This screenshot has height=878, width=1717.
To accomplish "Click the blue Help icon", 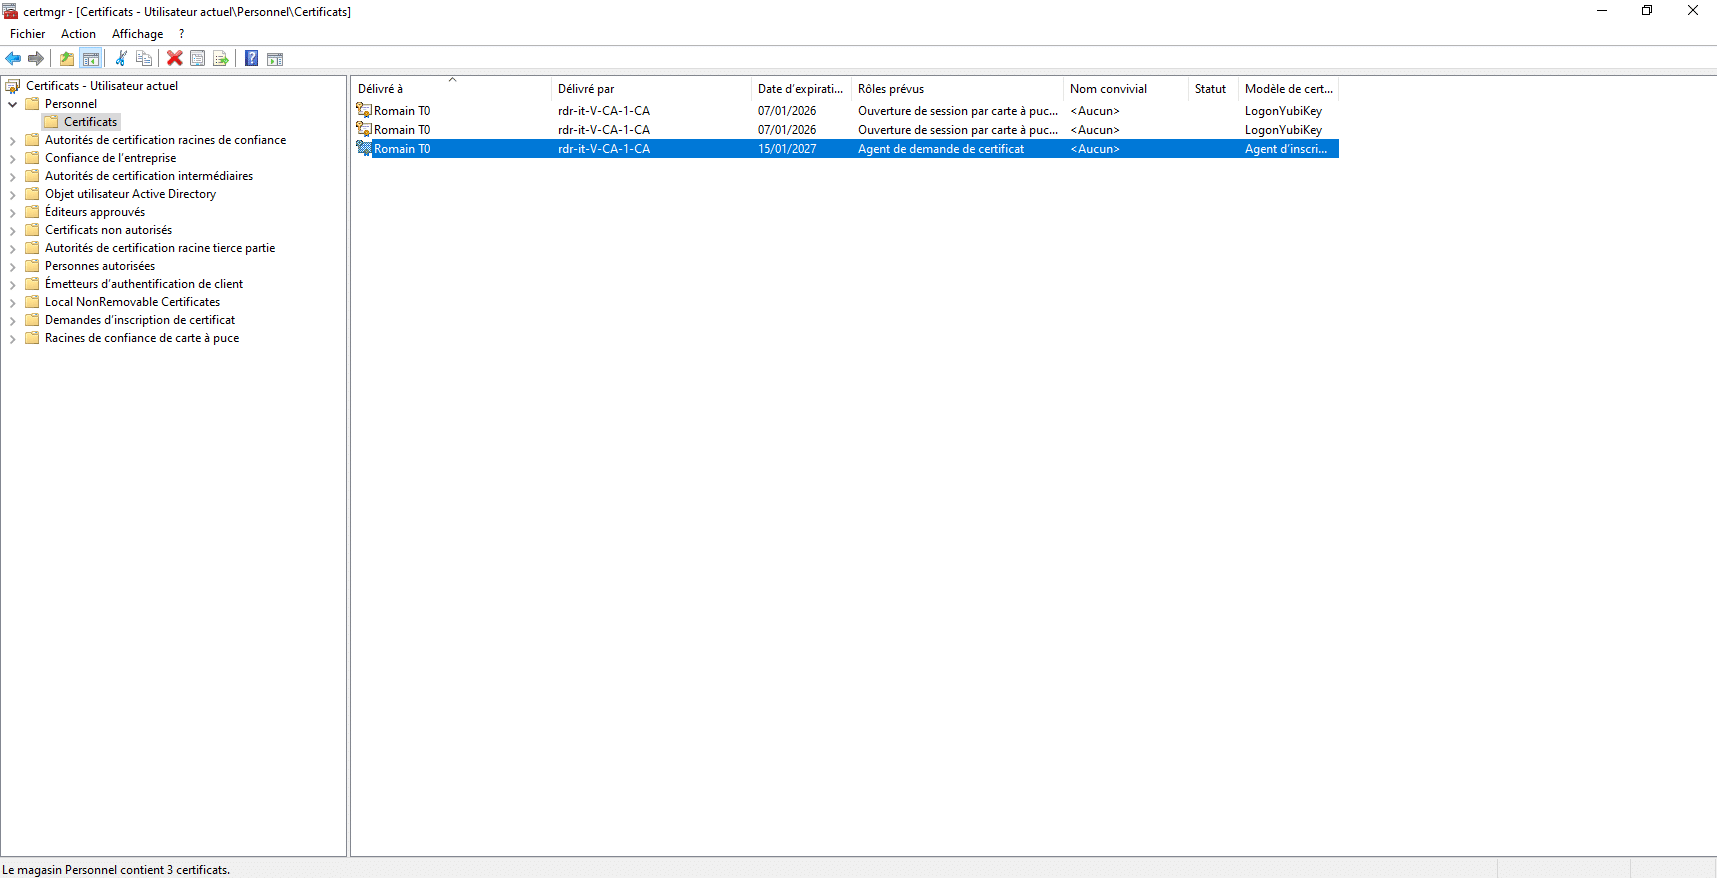I will [252, 59].
